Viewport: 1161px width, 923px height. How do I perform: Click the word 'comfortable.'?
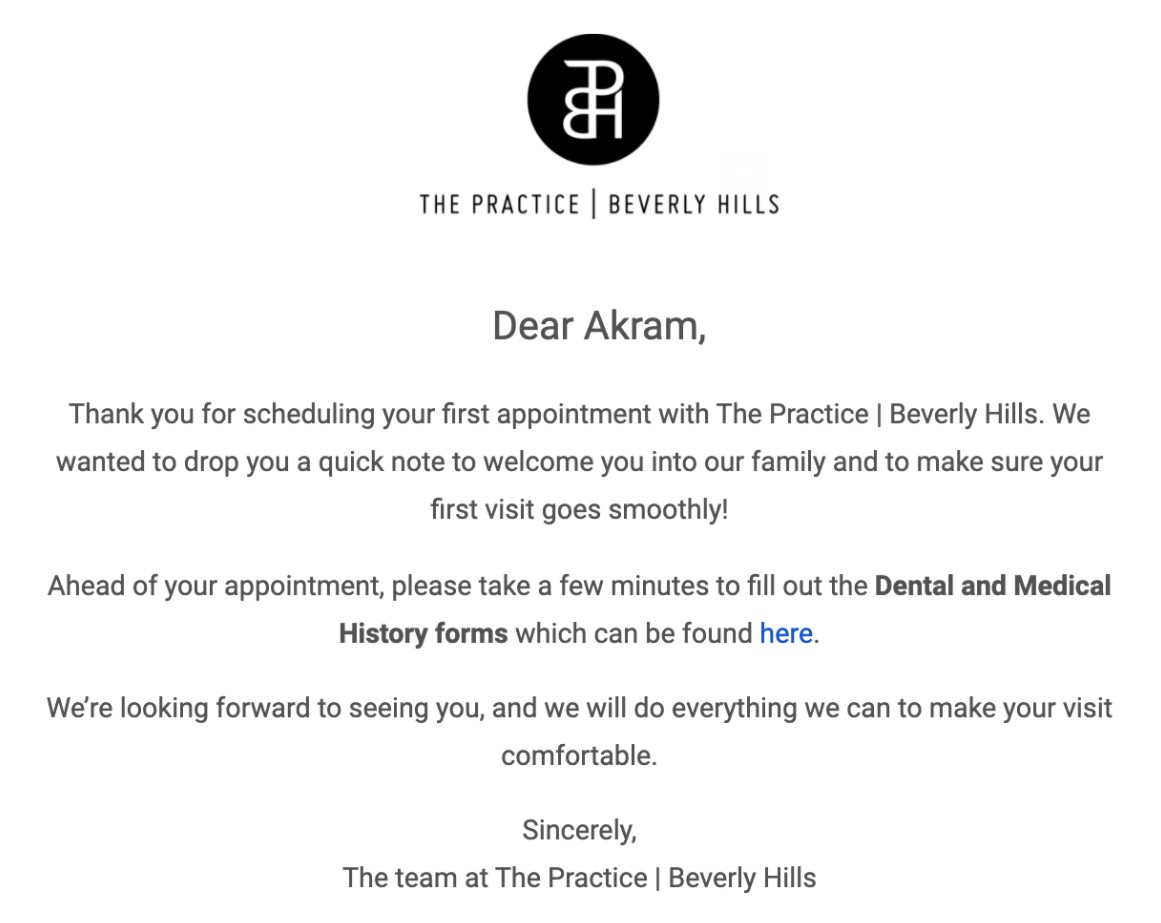point(579,755)
